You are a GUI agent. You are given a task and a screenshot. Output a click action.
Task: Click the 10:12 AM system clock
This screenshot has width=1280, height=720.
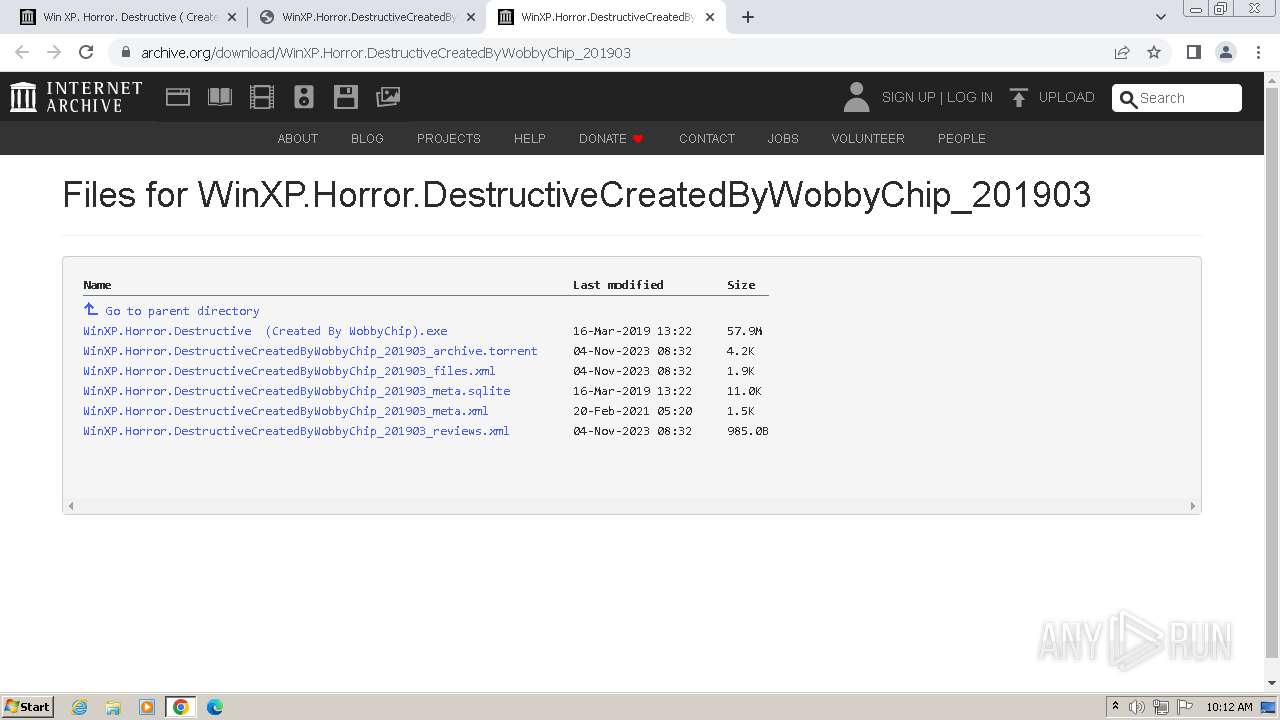pos(1229,707)
